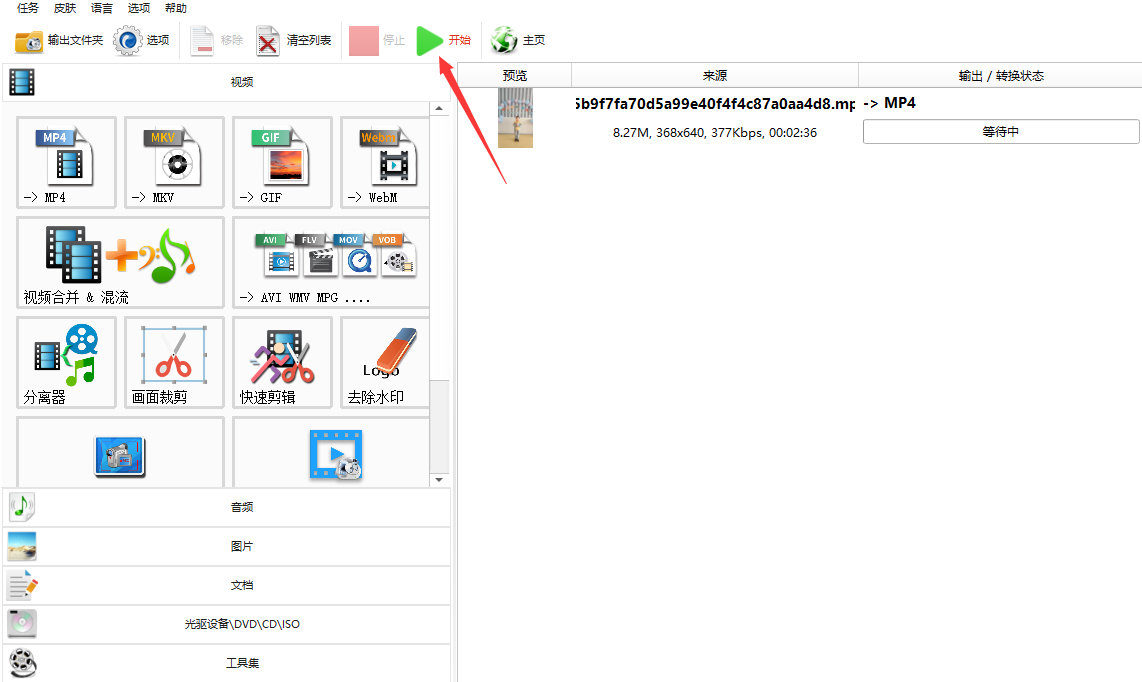Click the video preview thumbnail
This screenshot has width=1142, height=682.
point(516,118)
